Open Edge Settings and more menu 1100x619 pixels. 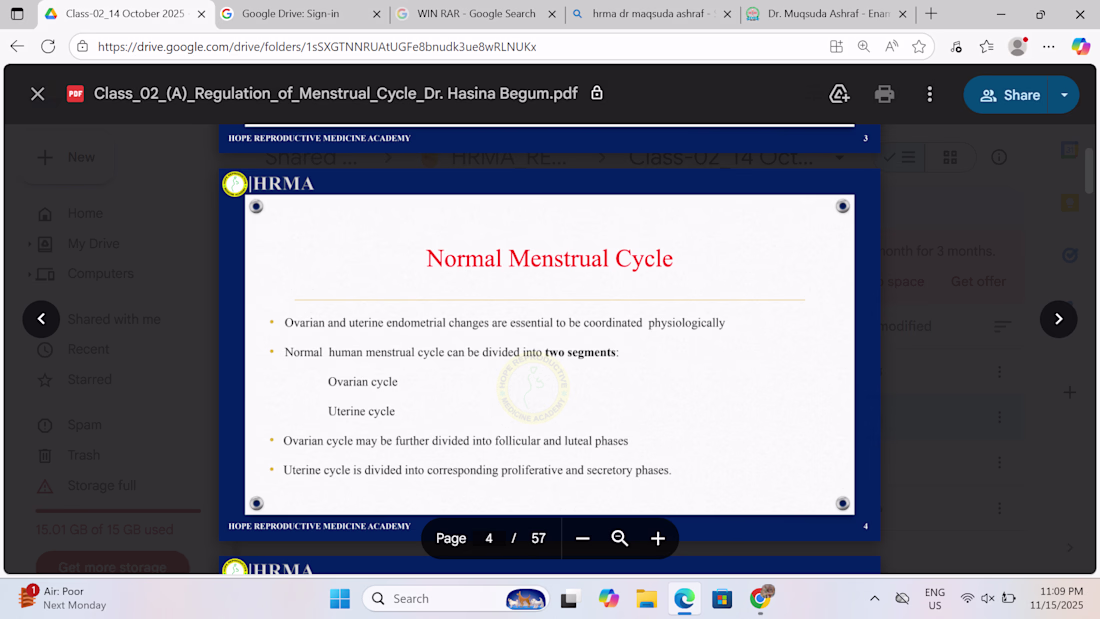(1049, 46)
